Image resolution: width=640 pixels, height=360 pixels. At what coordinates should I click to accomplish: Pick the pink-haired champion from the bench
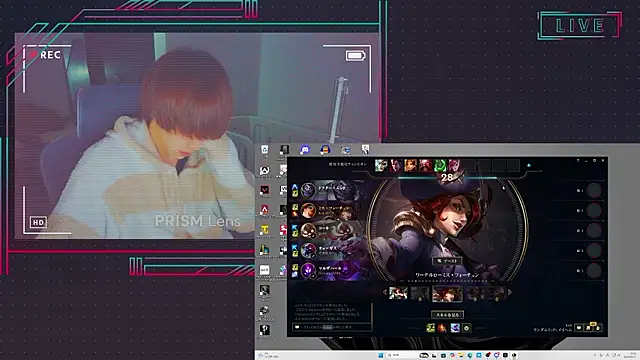(x=454, y=165)
